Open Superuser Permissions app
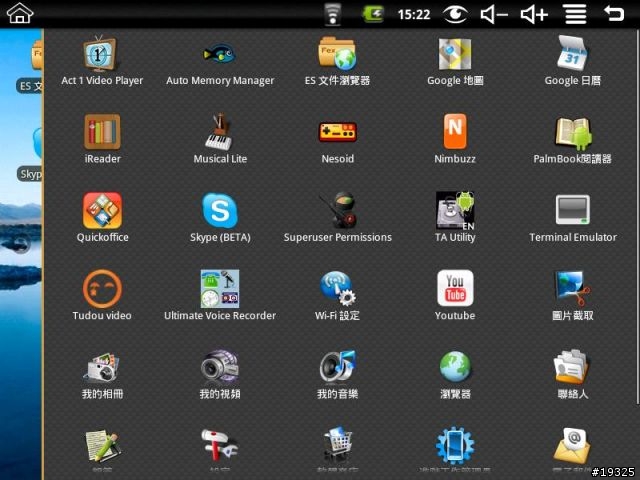This screenshot has width=640, height=480. [337, 217]
